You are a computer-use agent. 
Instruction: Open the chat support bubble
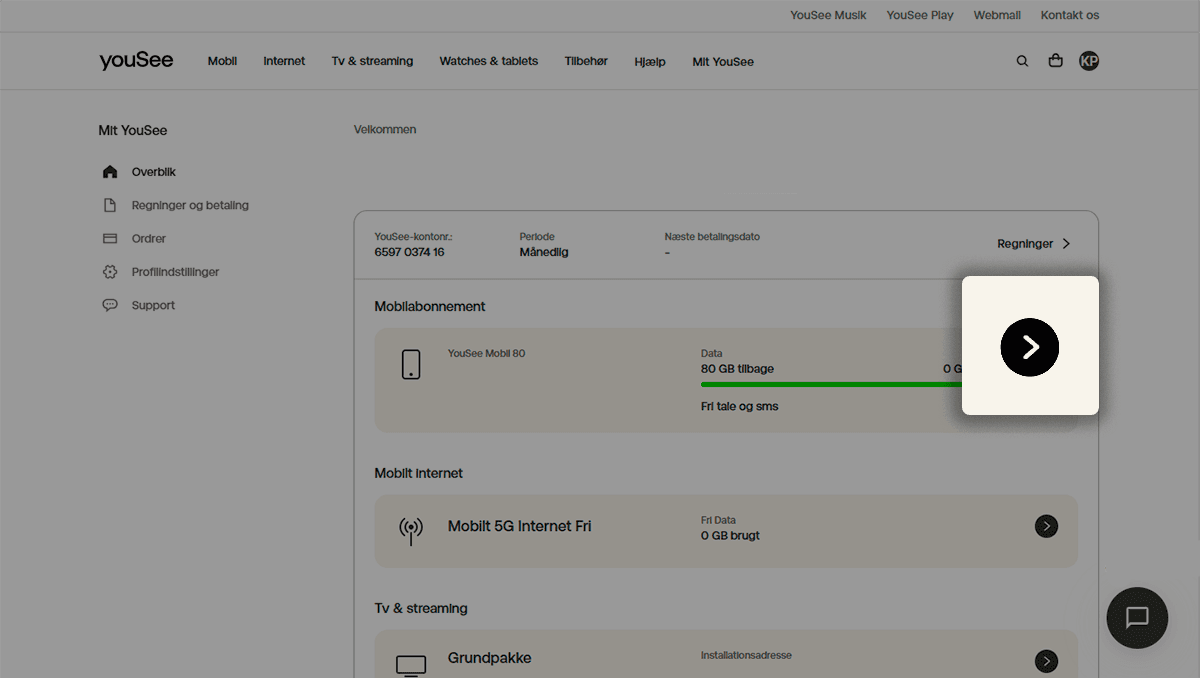(x=1137, y=617)
